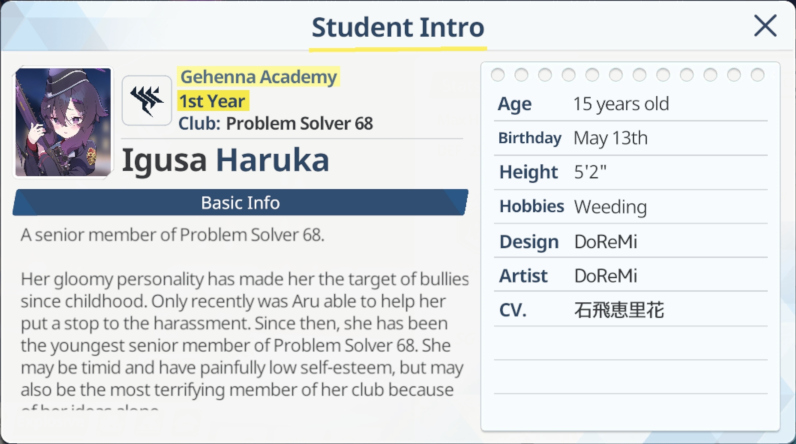Select the Age row showing 15 years old
This screenshot has height=444, width=796.
point(631,104)
